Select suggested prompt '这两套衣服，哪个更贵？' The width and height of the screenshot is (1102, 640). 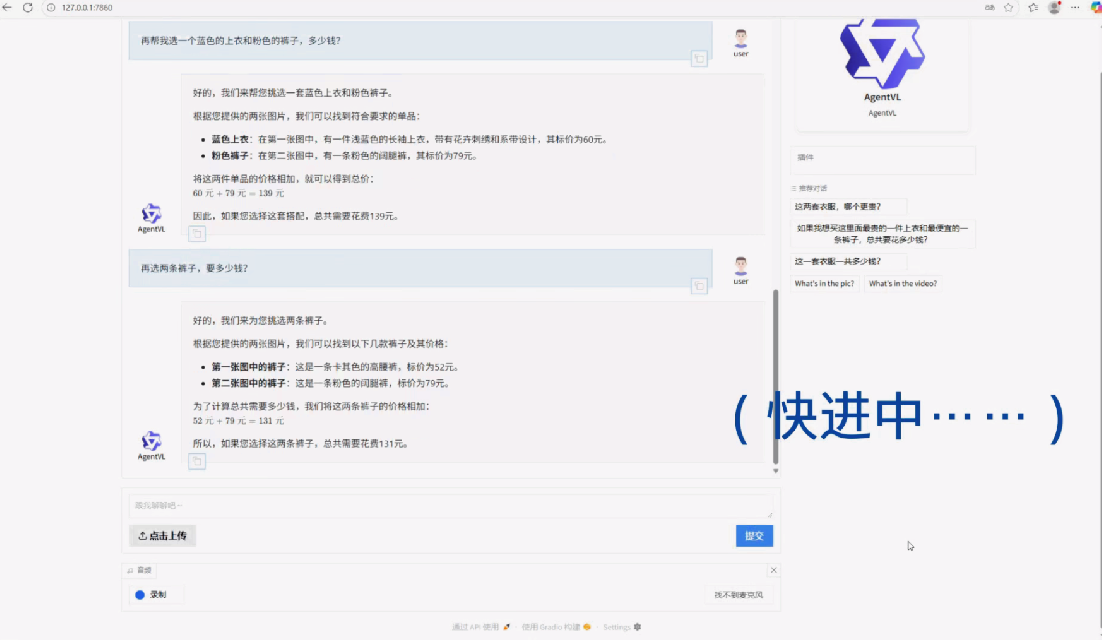tap(837, 207)
